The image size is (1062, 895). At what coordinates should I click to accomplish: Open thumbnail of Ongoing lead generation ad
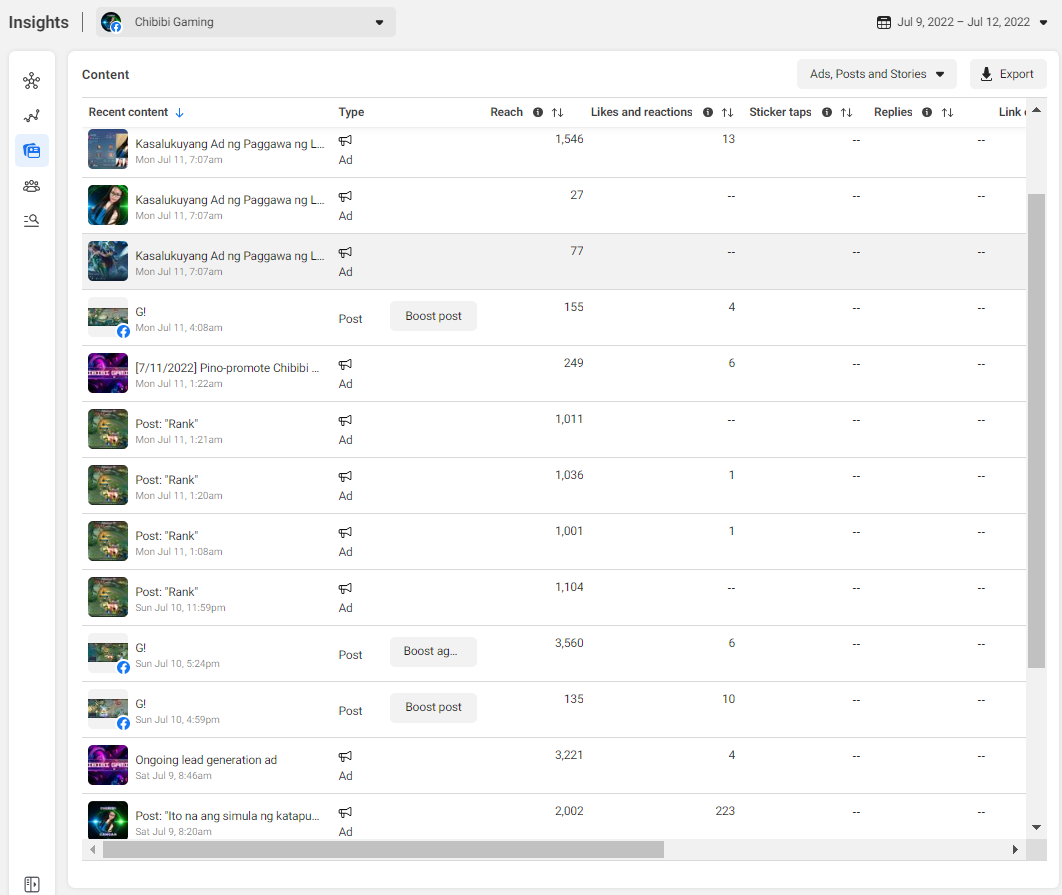tap(108, 765)
